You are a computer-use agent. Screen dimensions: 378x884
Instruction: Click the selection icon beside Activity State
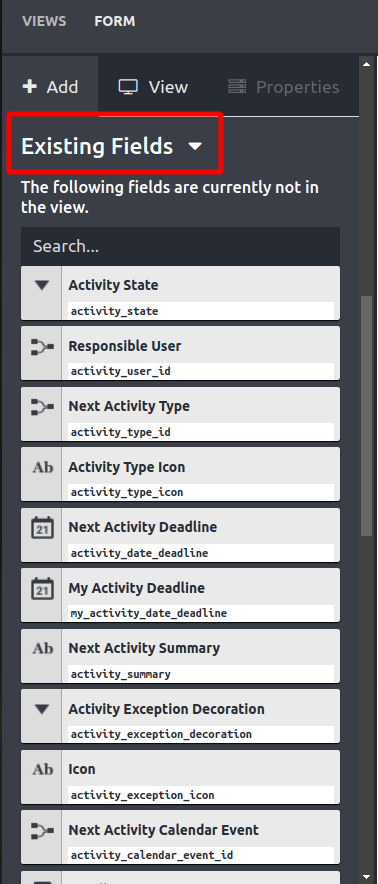(x=42, y=285)
